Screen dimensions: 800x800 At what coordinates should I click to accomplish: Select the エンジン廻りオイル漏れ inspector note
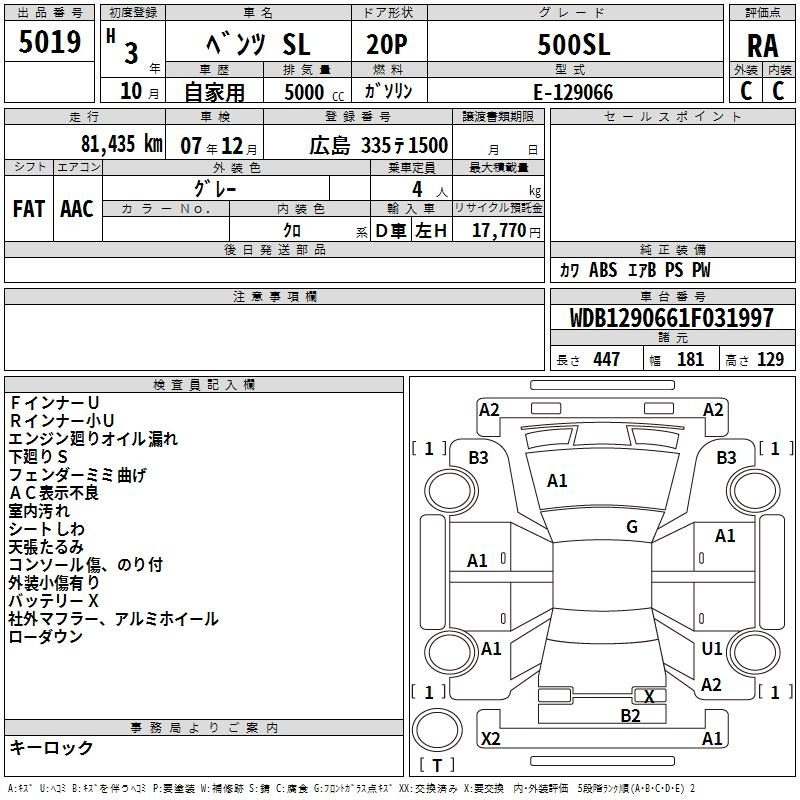93,438
